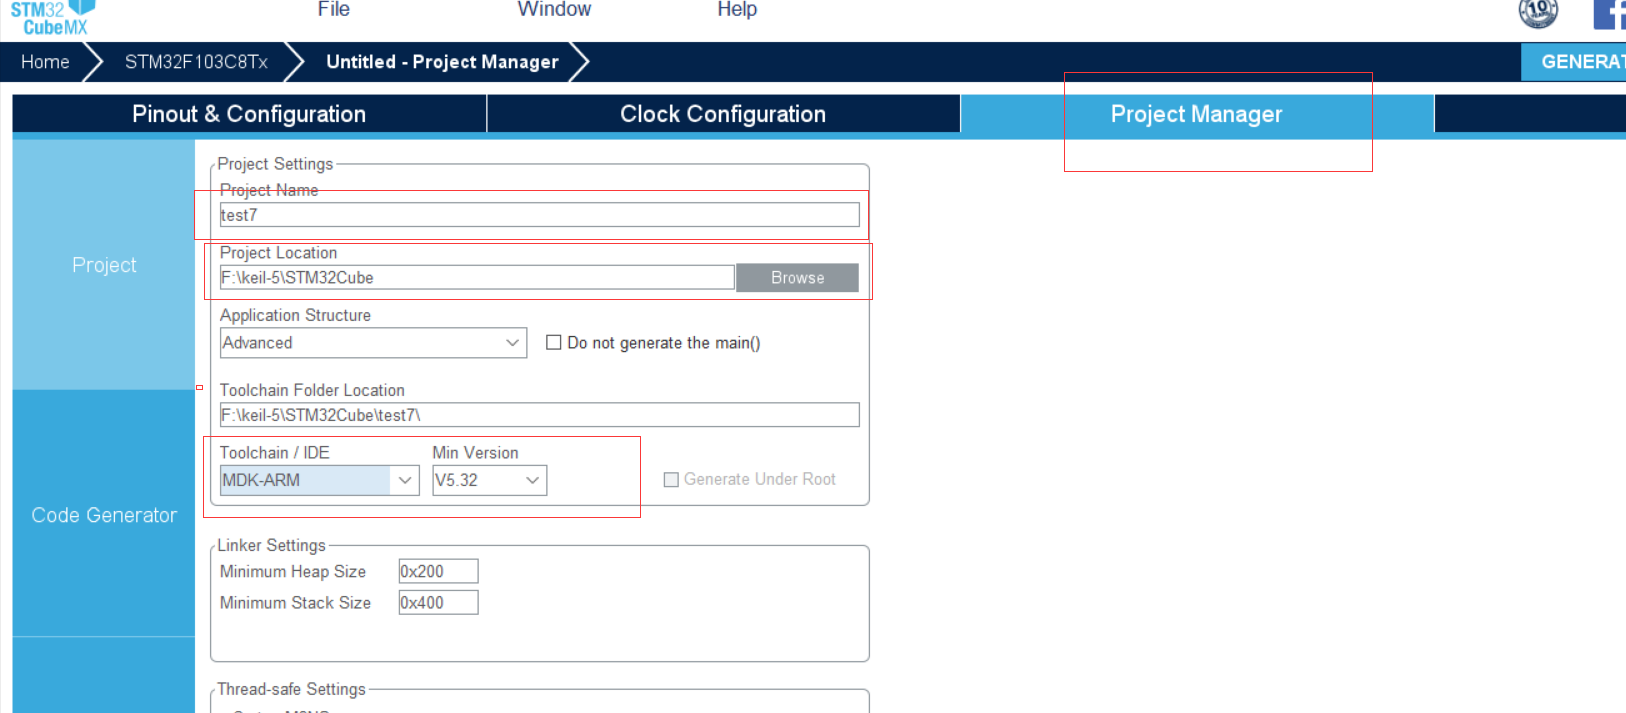This screenshot has height=713, width=1626.
Task: Switch to Pinout & Configuration tab
Action: point(249,114)
